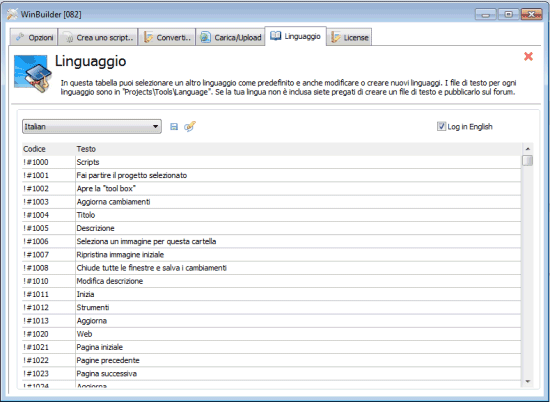
Task: Open the Carica/Upload tab
Action: [230, 37]
